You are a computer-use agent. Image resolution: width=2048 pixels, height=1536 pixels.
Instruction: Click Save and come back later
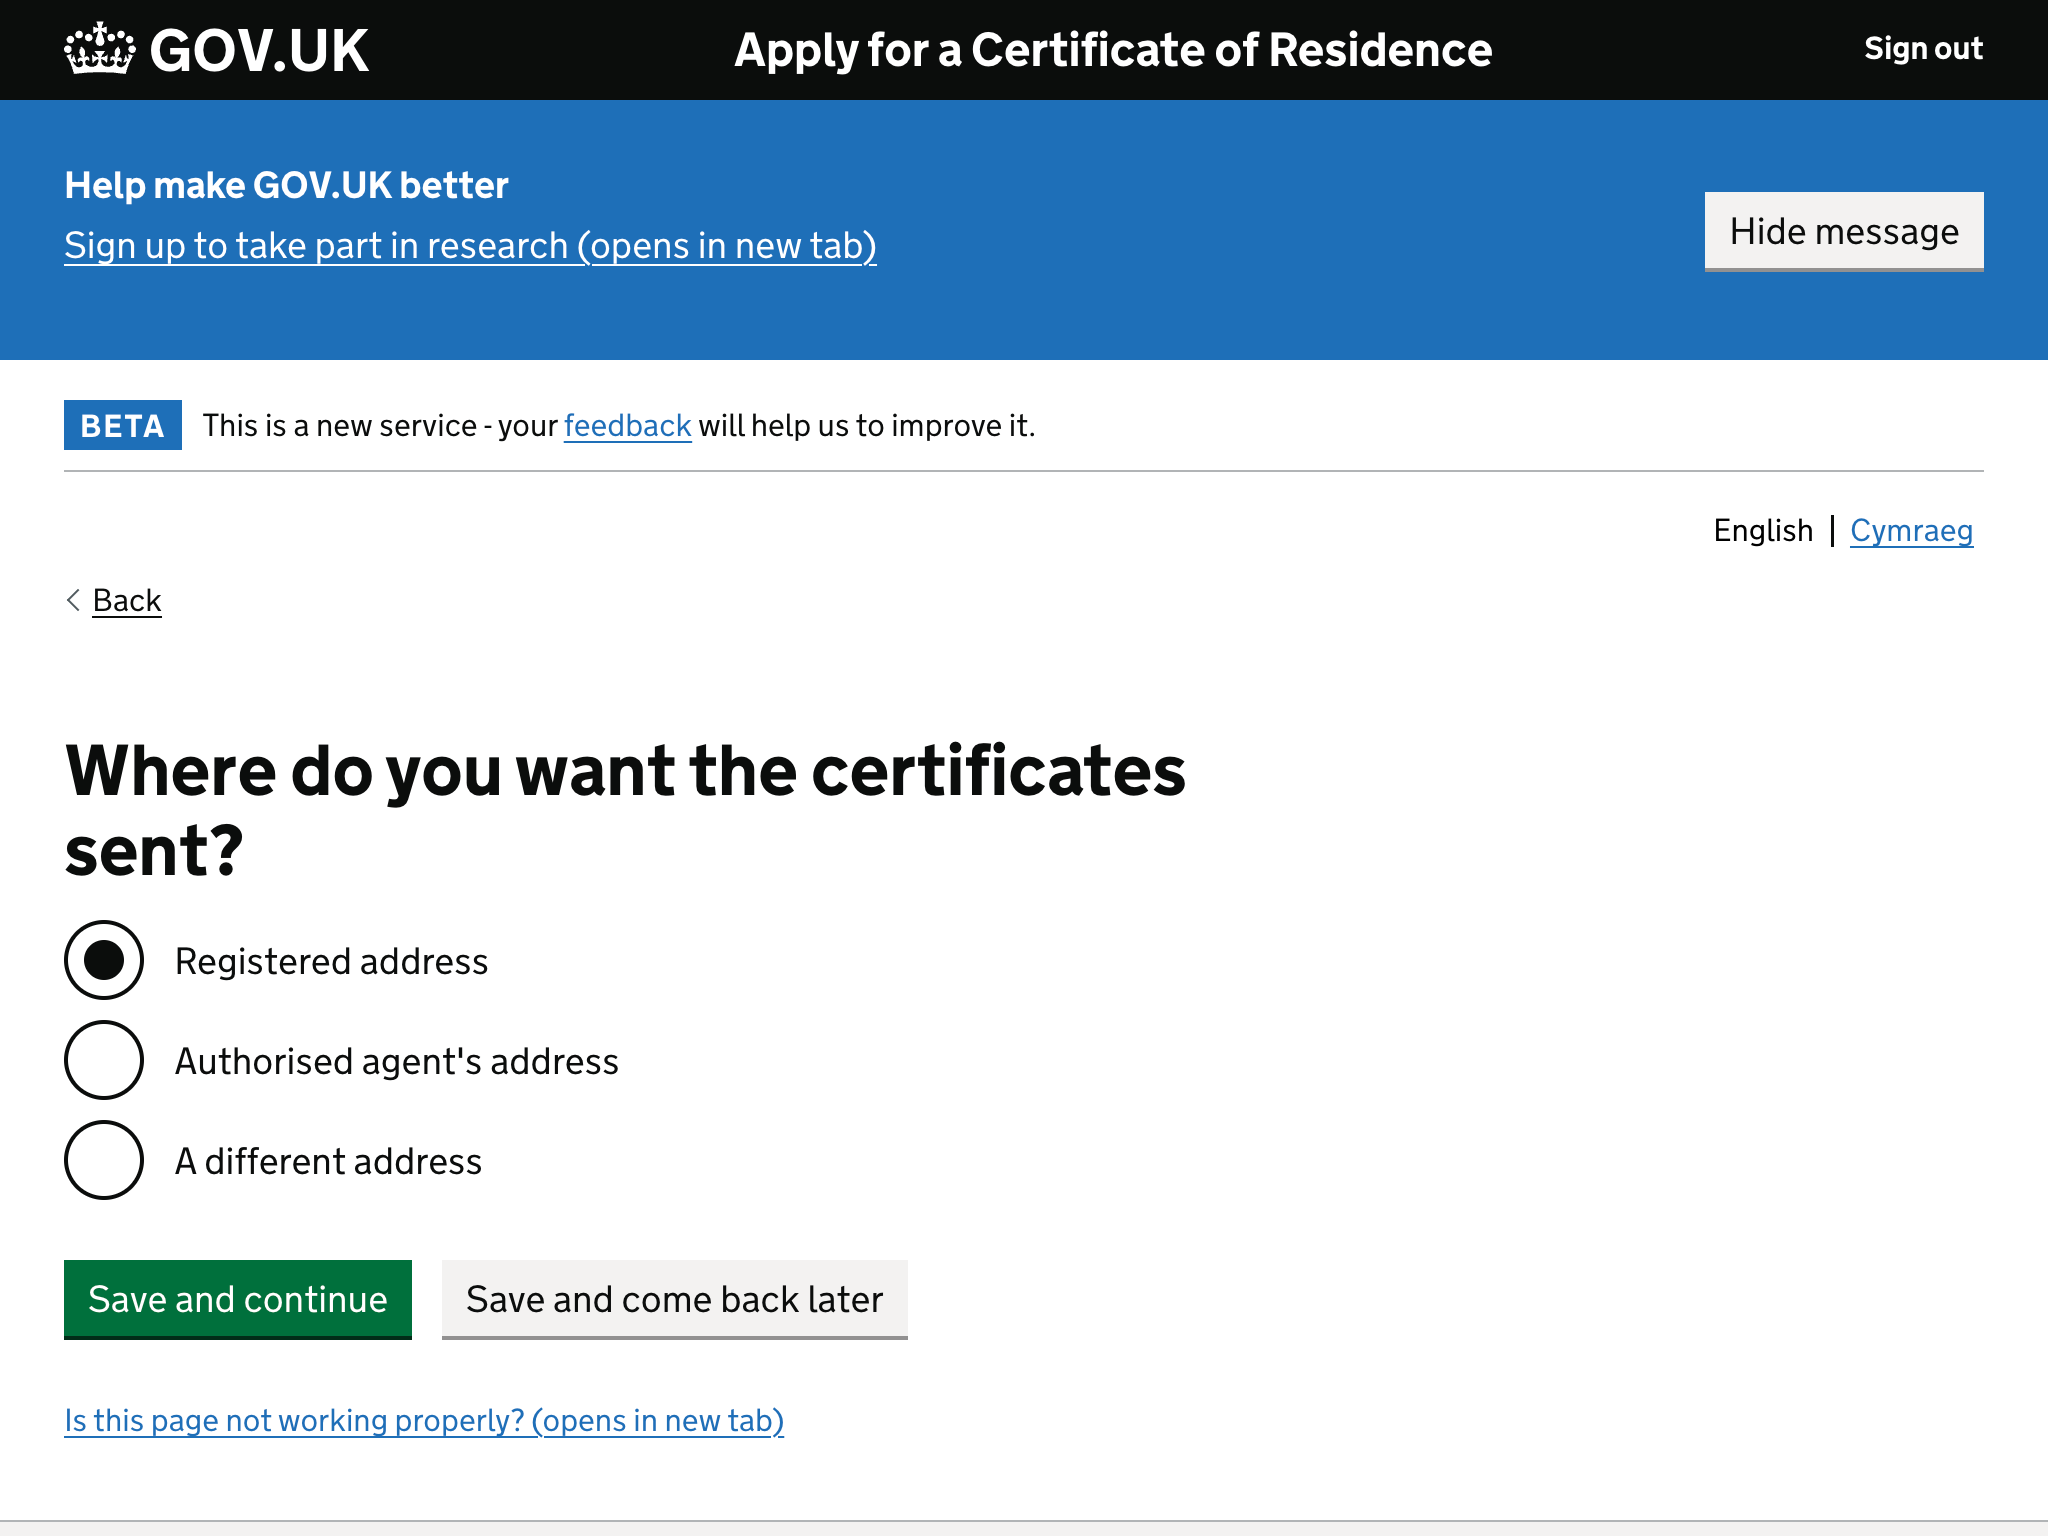click(673, 1299)
